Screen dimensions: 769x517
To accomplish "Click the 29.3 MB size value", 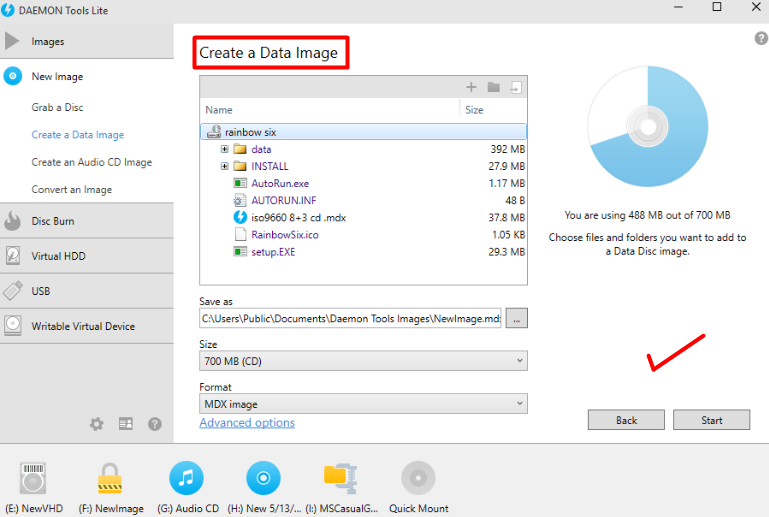I will [x=507, y=252].
